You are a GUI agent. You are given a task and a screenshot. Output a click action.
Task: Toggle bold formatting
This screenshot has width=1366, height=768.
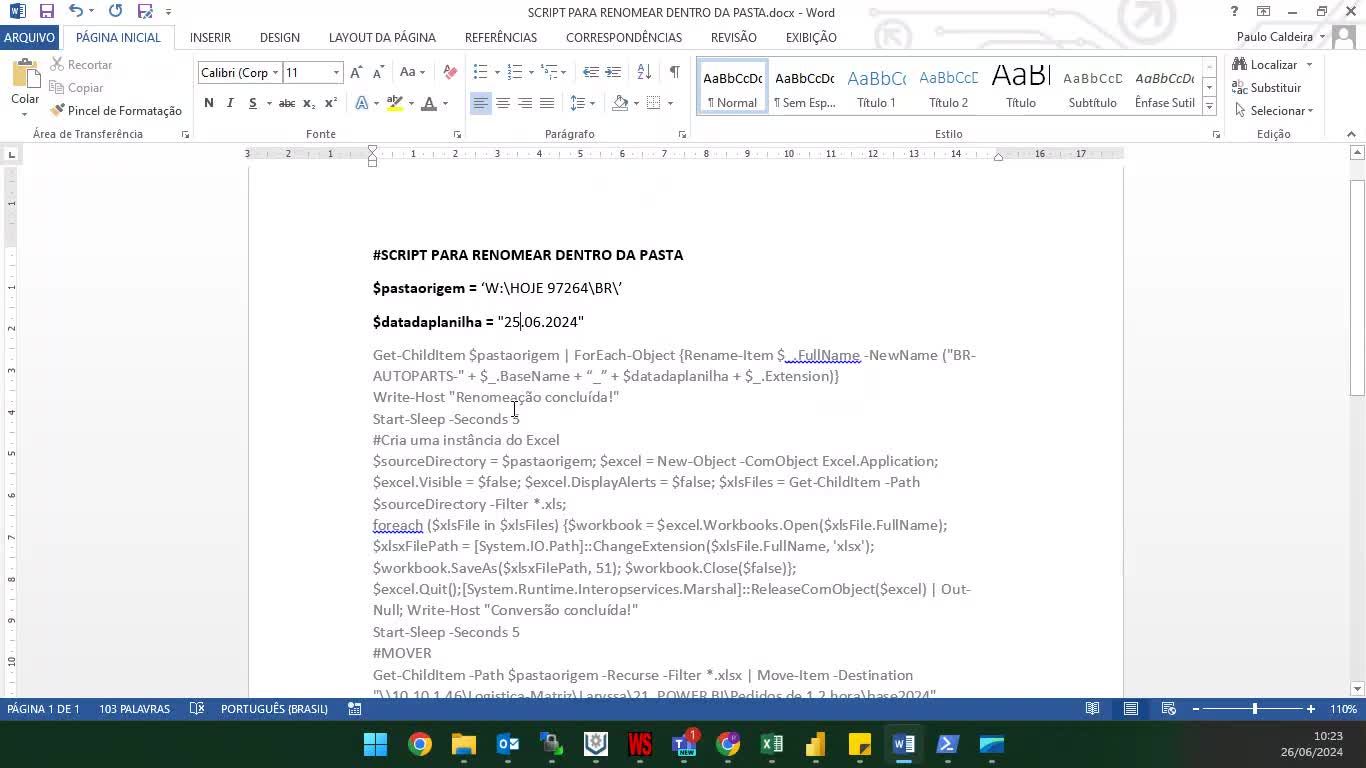tap(208, 103)
